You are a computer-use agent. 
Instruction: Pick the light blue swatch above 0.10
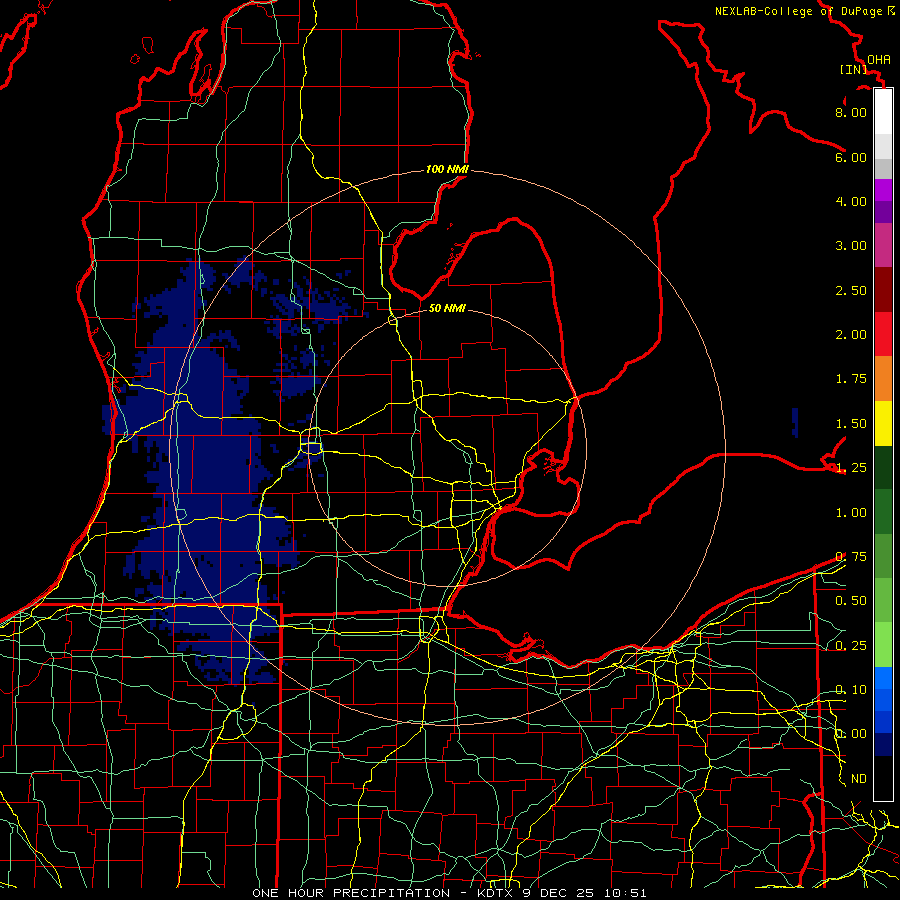pos(883,678)
